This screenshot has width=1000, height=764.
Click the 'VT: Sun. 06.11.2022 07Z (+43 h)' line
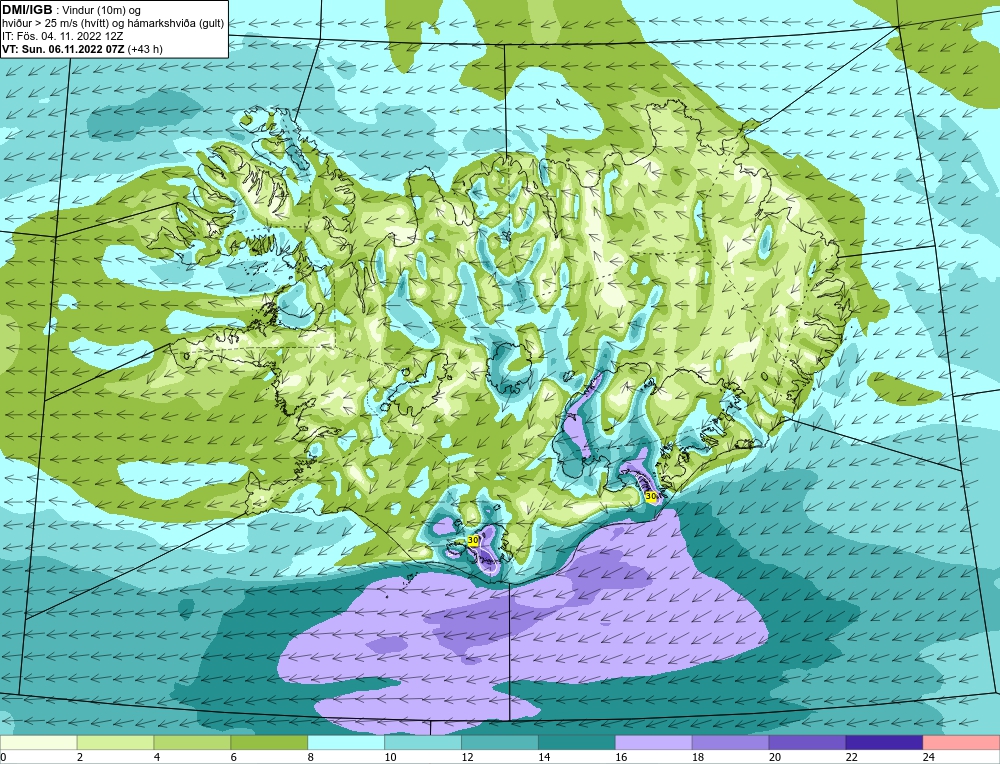(82, 49)
